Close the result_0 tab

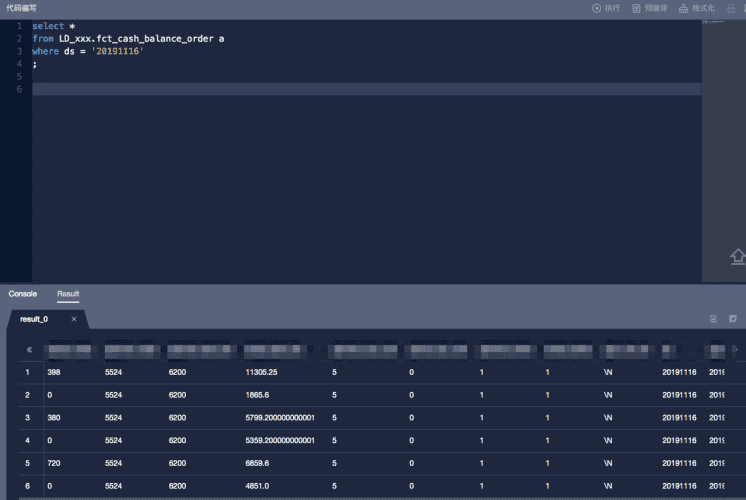tap(74, 319)
